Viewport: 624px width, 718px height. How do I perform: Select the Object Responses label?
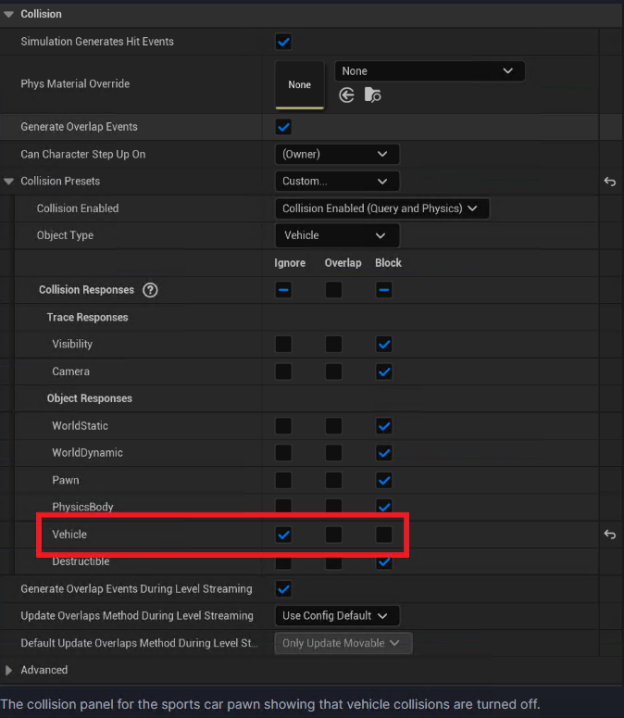point(89,398)
